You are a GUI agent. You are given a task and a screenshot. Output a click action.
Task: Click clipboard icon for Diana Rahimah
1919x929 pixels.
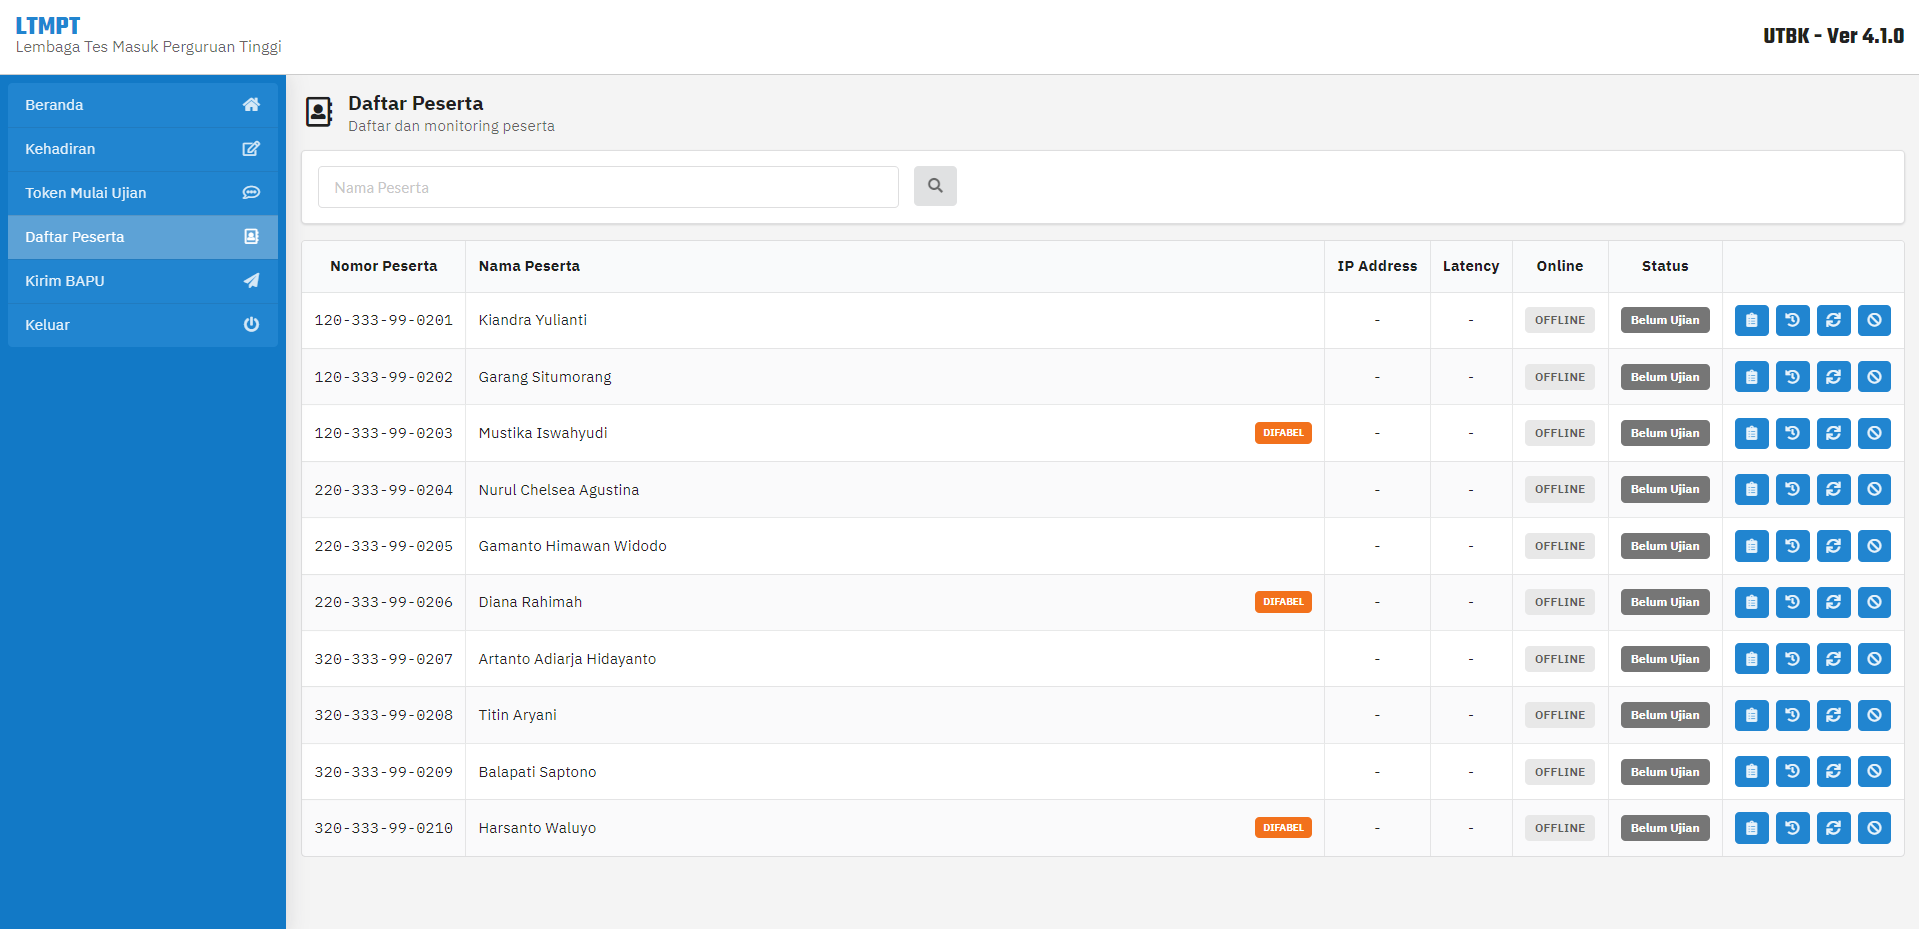click(x=1751, y=602)
